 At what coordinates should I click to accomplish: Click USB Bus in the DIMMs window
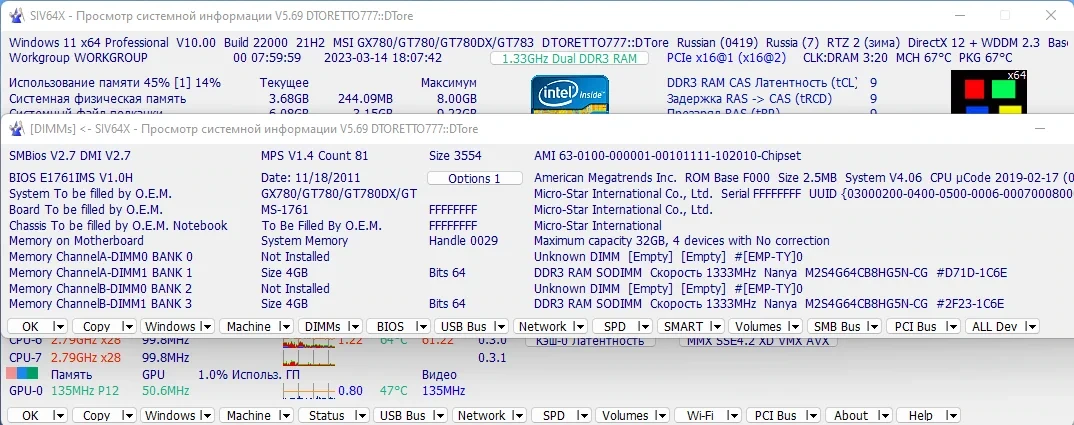point(463,327)
